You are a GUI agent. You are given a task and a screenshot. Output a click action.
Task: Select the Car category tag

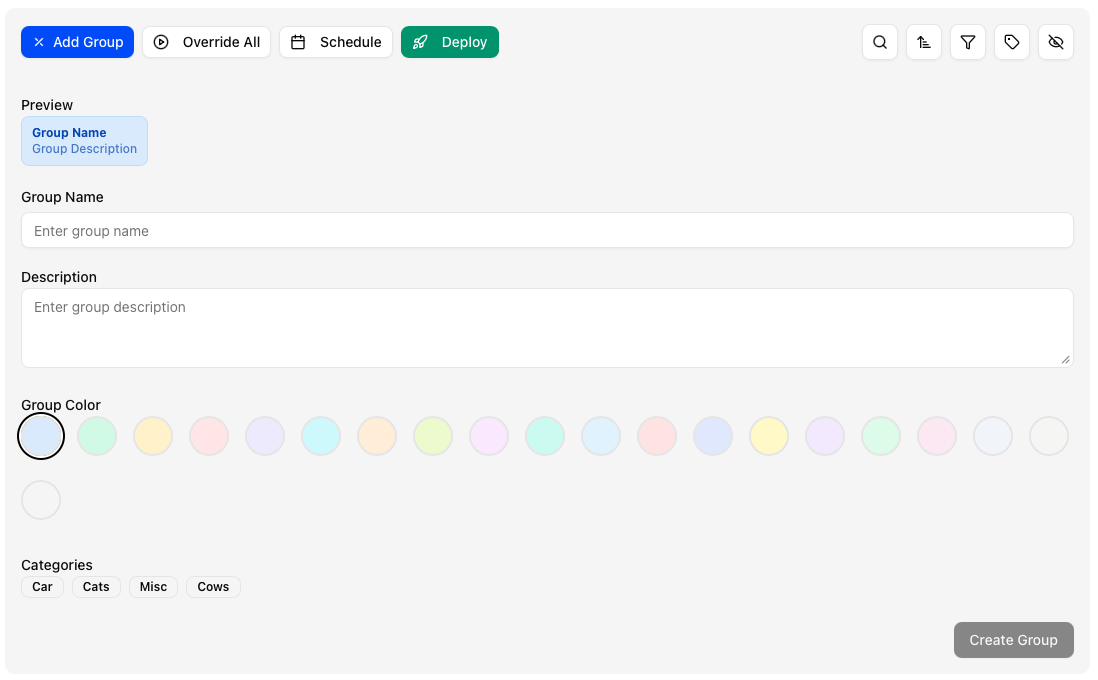pos(42,587)
